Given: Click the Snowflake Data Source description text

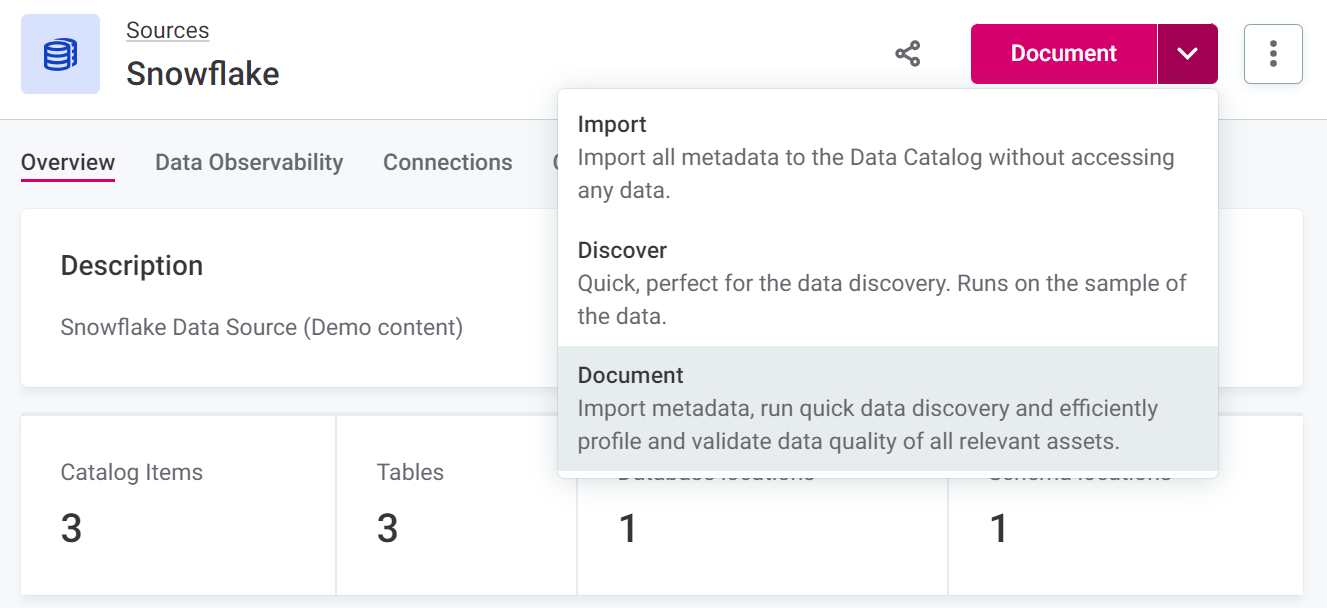Looking at the screenshot, I should [261, 327].
